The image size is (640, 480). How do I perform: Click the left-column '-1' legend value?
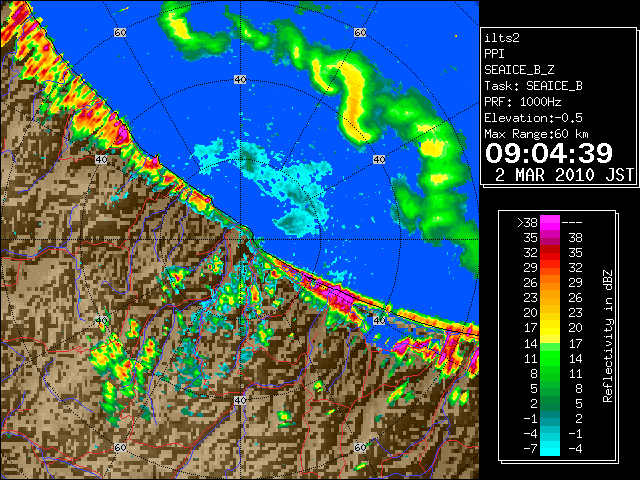530,418
